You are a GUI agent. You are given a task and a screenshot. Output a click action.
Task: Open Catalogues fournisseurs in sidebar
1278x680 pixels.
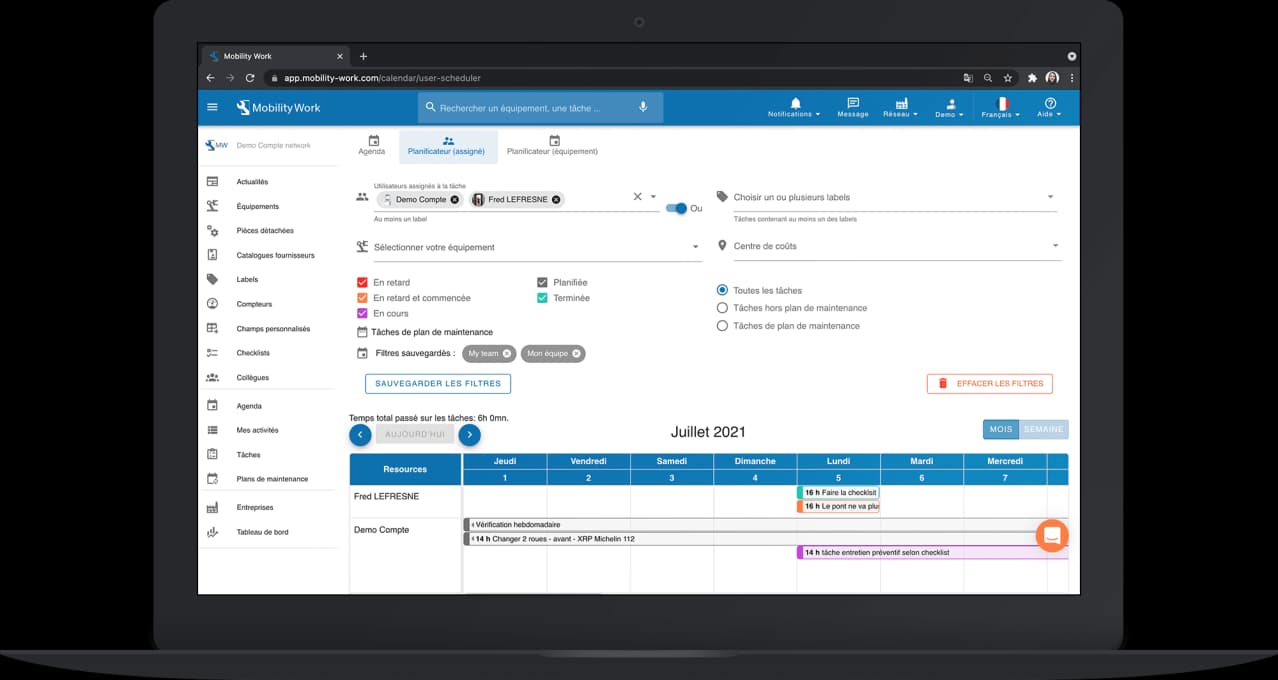[x=275, y=255]
